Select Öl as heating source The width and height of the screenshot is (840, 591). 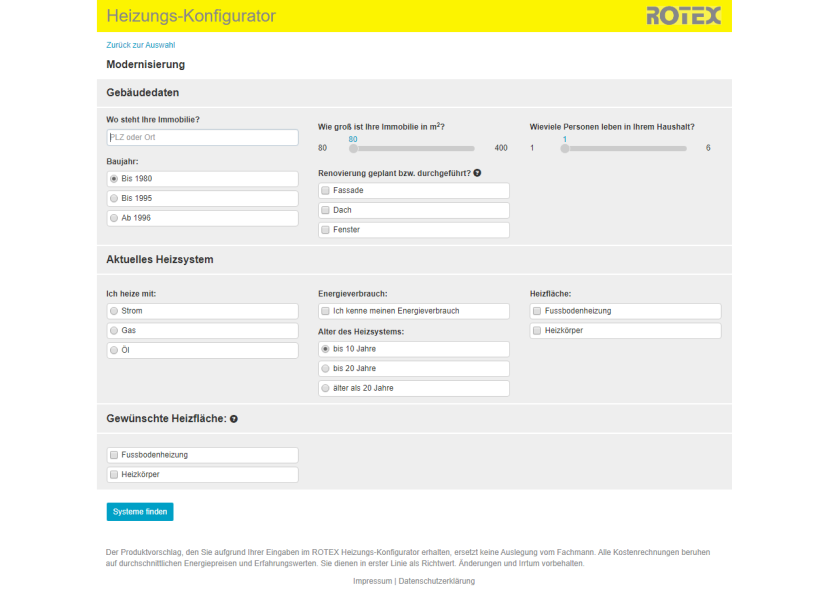tap(114, 350)
